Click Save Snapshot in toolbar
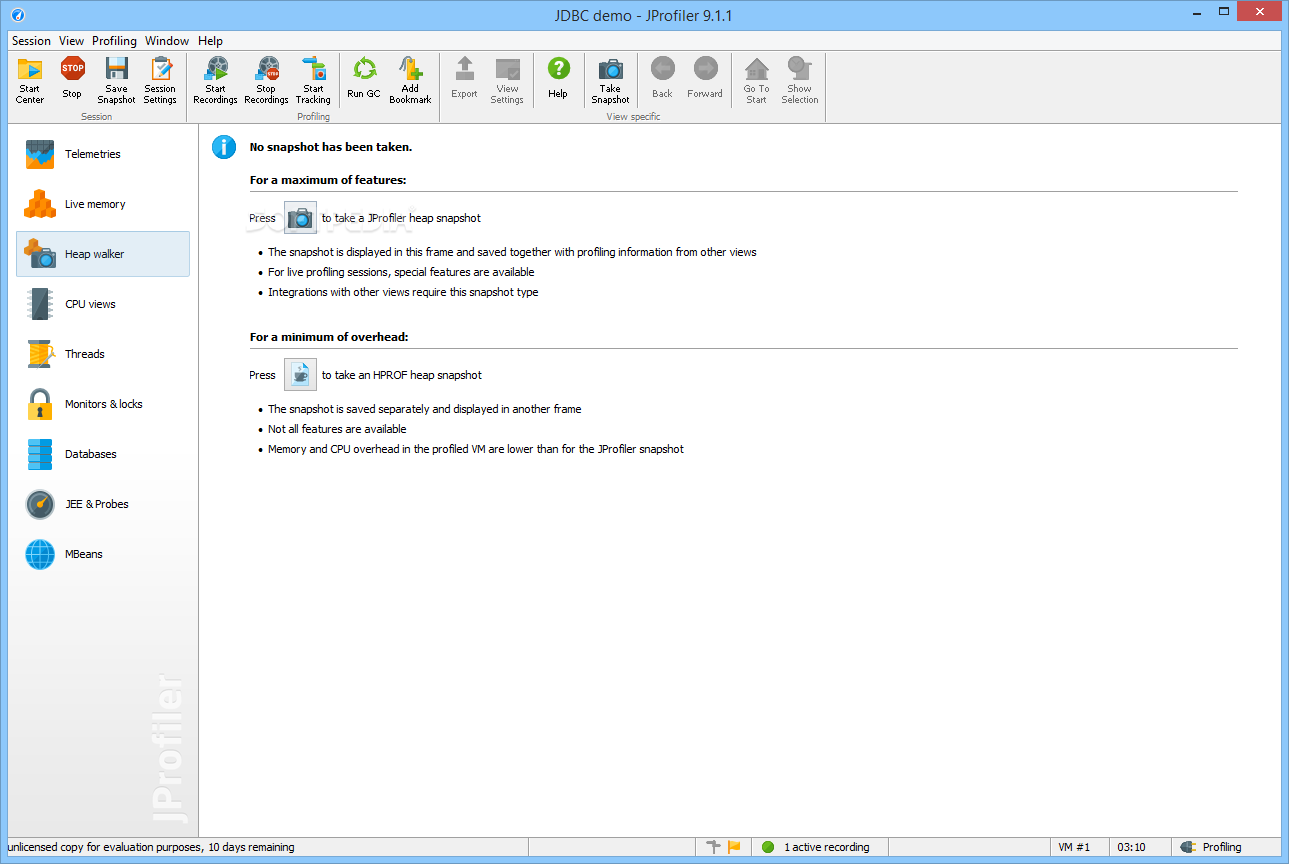Image resolution: width=1289 pixels, height=864 pixels. click(x=116, y=81)
